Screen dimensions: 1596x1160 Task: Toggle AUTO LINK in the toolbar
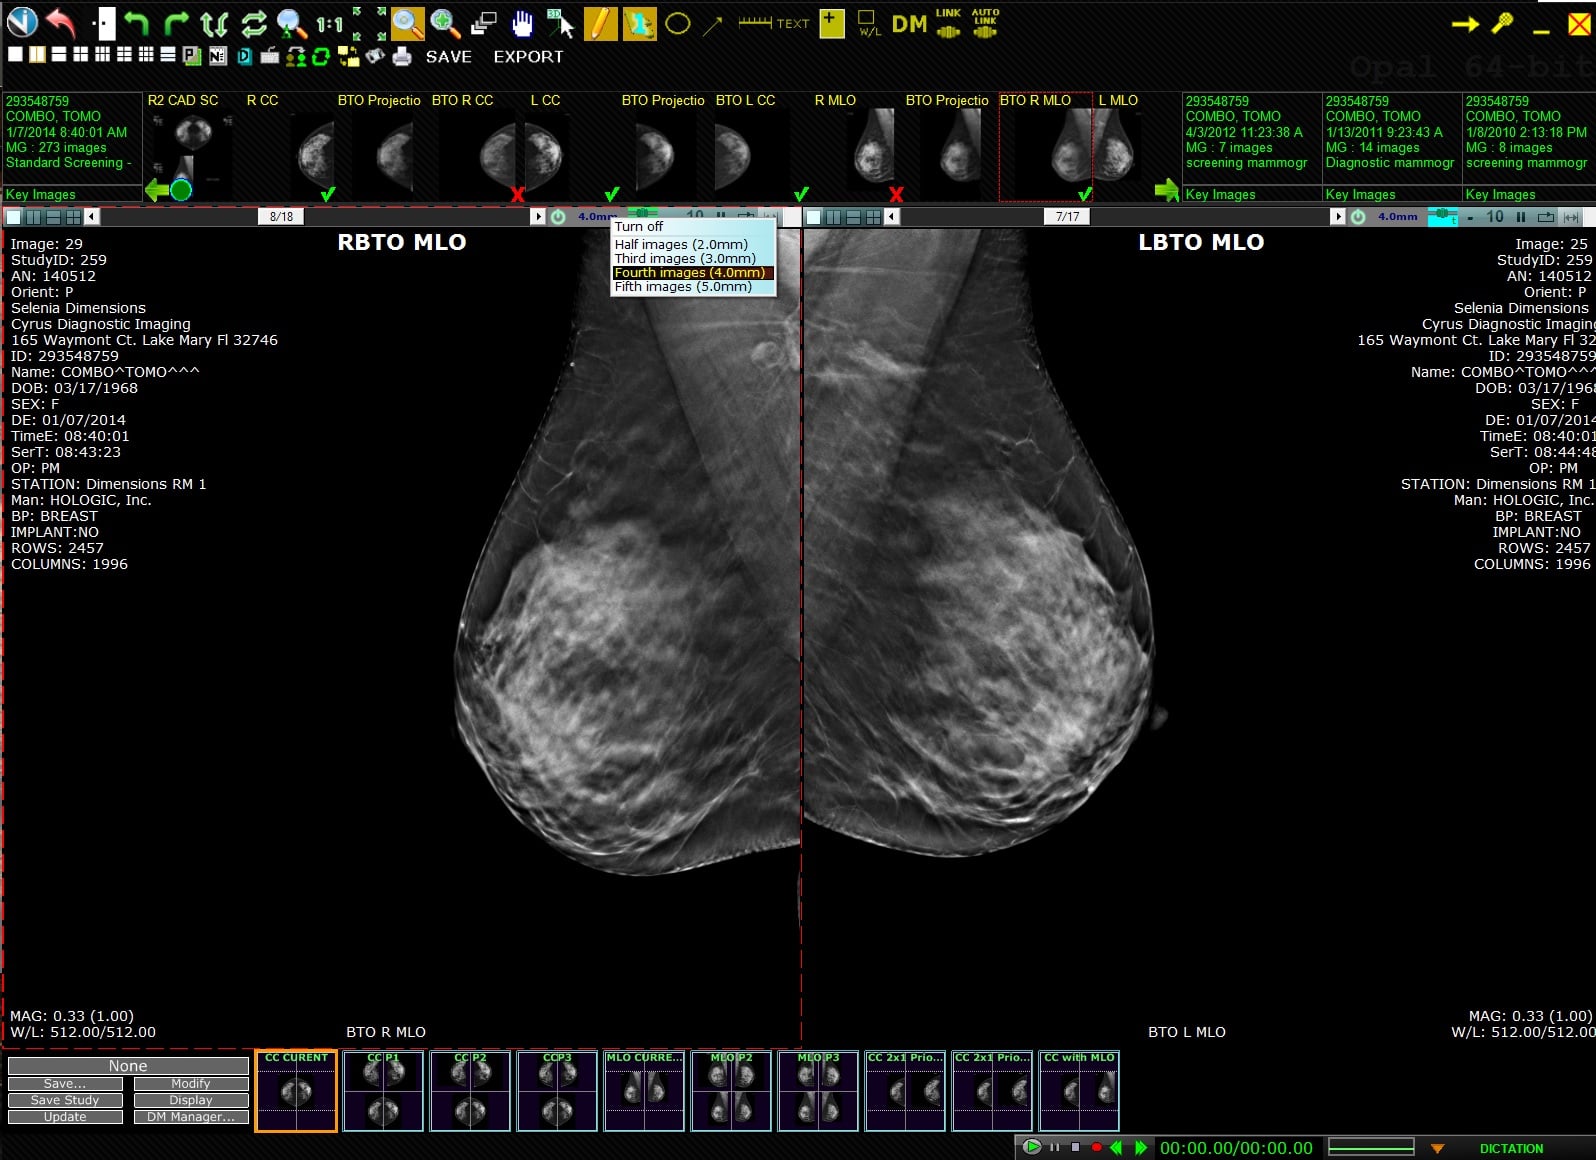point(985,23)
